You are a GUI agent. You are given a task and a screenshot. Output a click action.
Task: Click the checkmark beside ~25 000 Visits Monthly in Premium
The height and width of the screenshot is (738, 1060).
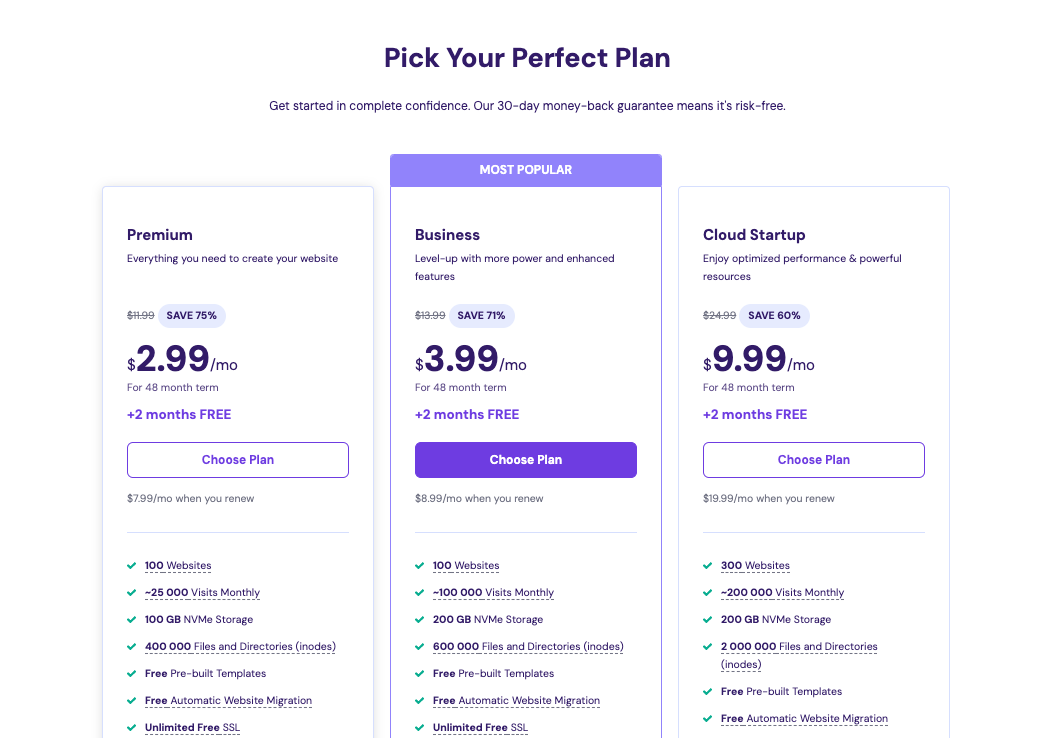click(x=131, y=592)
